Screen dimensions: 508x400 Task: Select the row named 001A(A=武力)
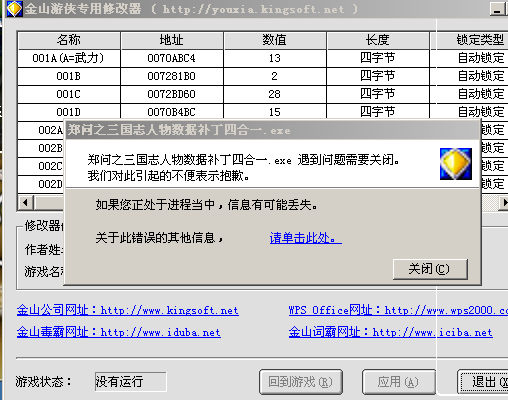[69, 58]
